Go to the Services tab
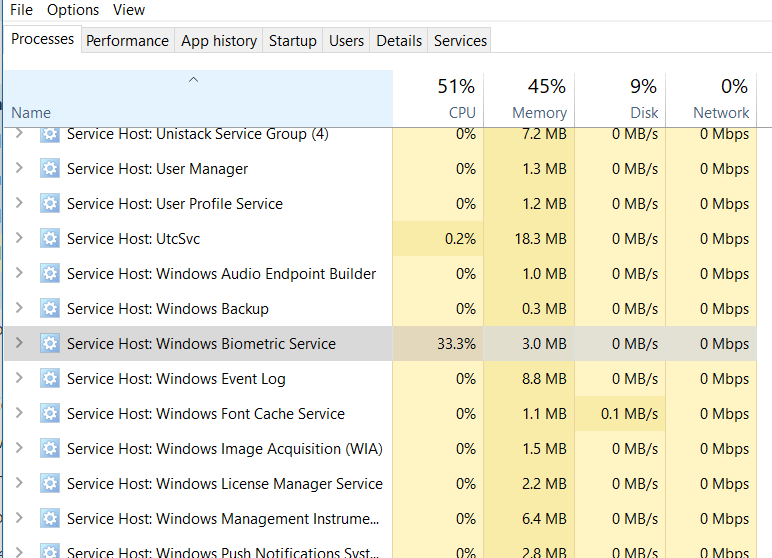 coord(460,41)
